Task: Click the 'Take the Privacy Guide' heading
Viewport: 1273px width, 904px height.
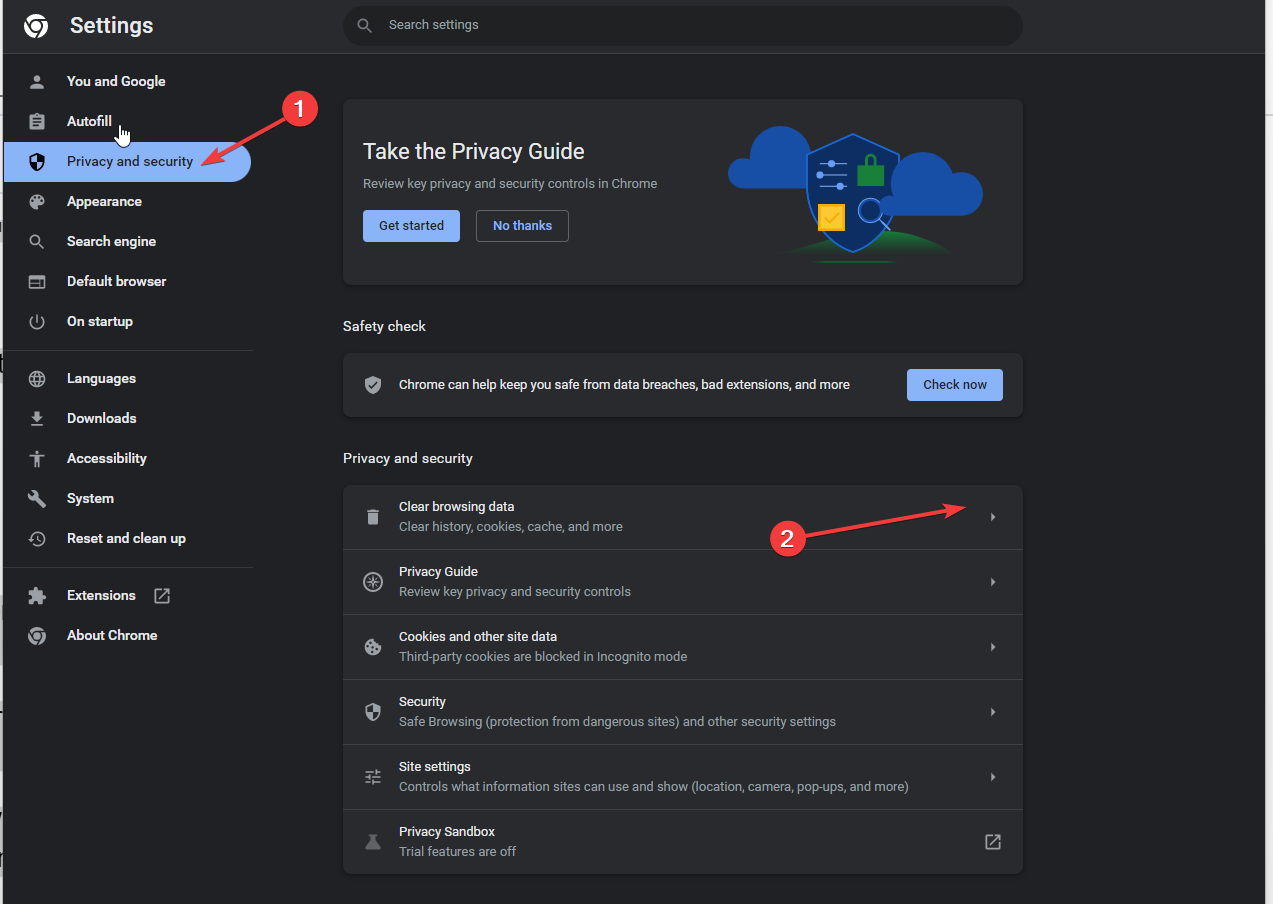Action: pyautogui.click(x=474, y=151)
